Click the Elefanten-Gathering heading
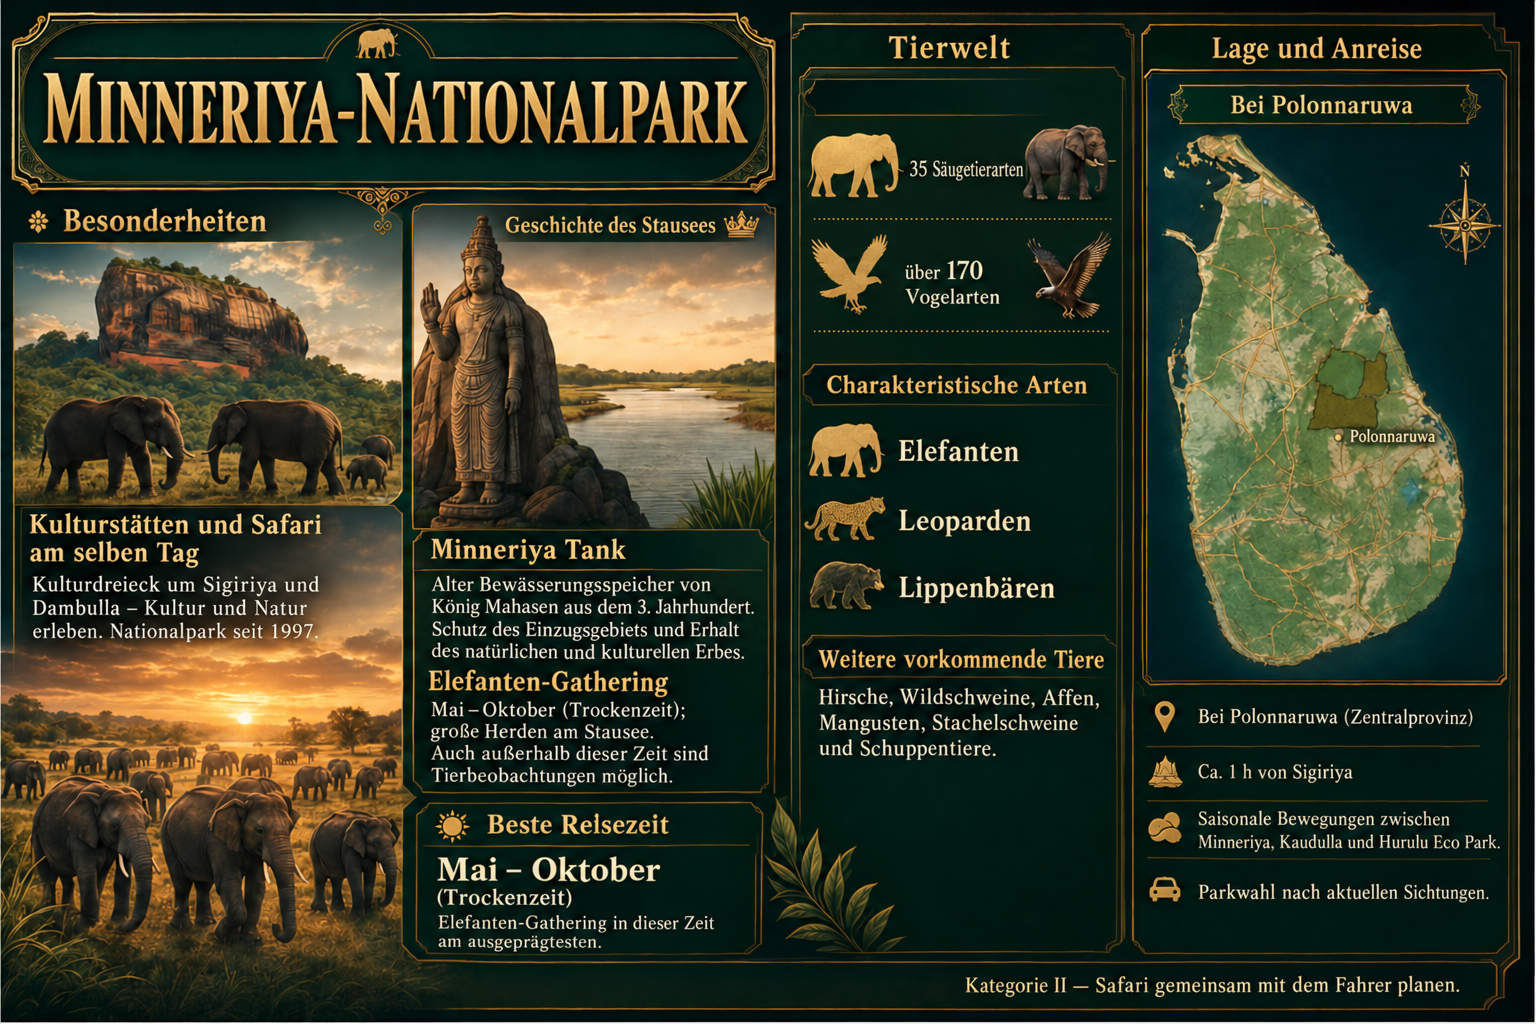This screenshot has height=1024, width=1536. [x=548, y=682]
